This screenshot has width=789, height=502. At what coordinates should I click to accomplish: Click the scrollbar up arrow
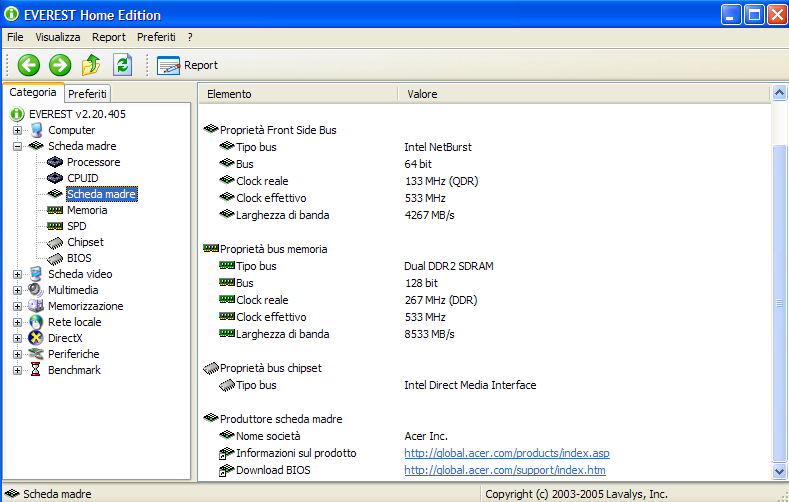tap(779, 93)
